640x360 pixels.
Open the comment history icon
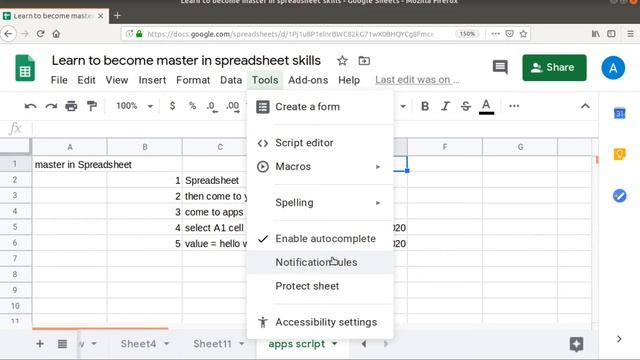point(500,67)
